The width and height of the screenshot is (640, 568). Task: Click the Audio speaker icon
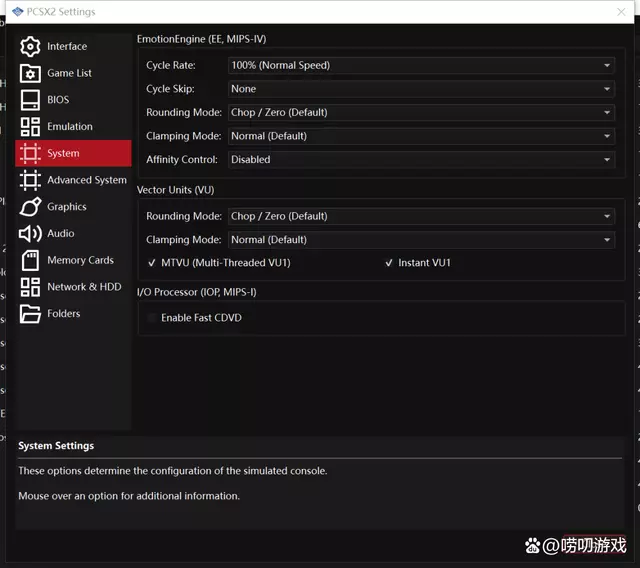tap(30, 233)
